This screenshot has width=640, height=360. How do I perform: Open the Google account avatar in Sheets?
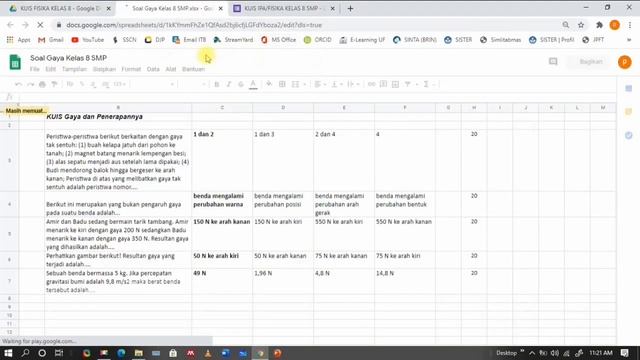coord(624,62)
